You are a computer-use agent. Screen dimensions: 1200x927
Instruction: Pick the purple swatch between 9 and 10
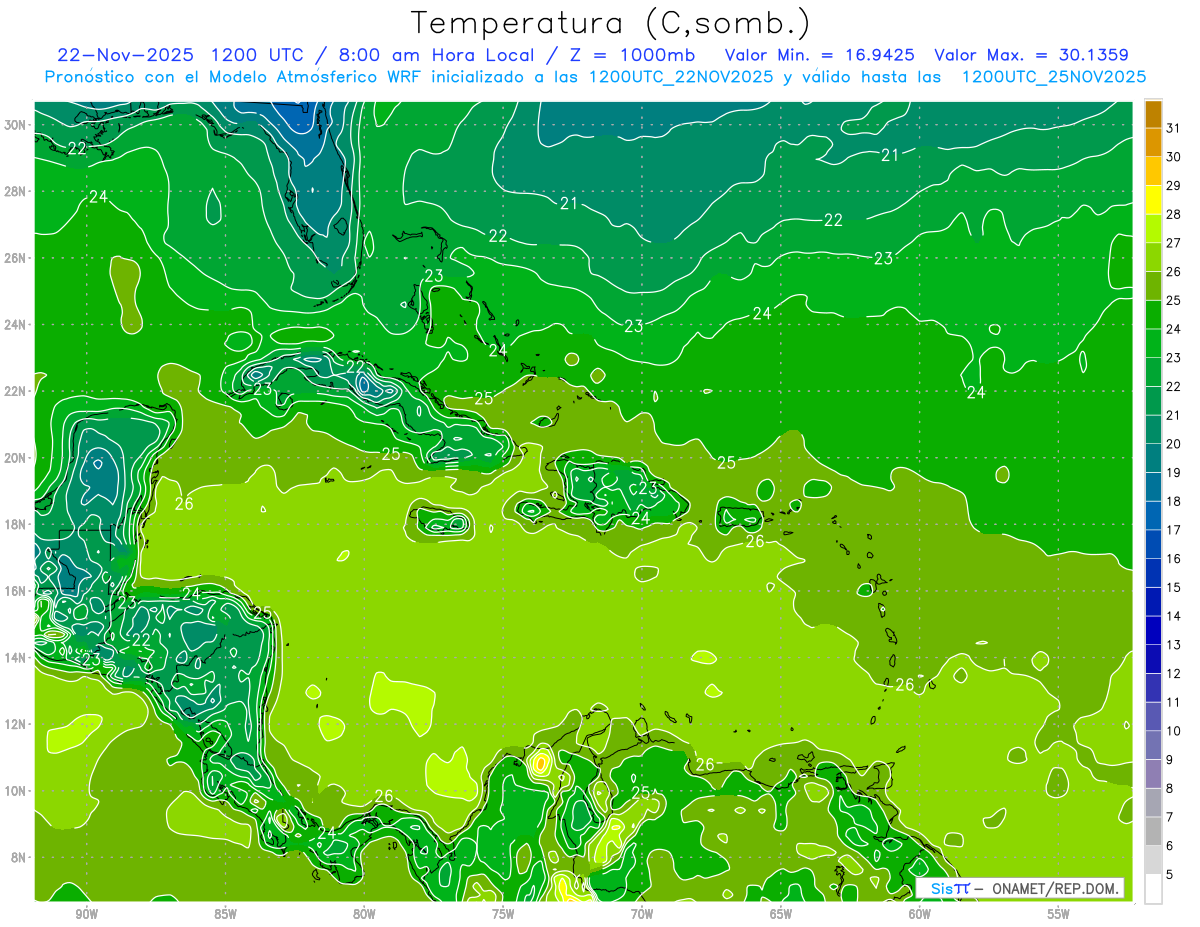(x=1153, y=745)
